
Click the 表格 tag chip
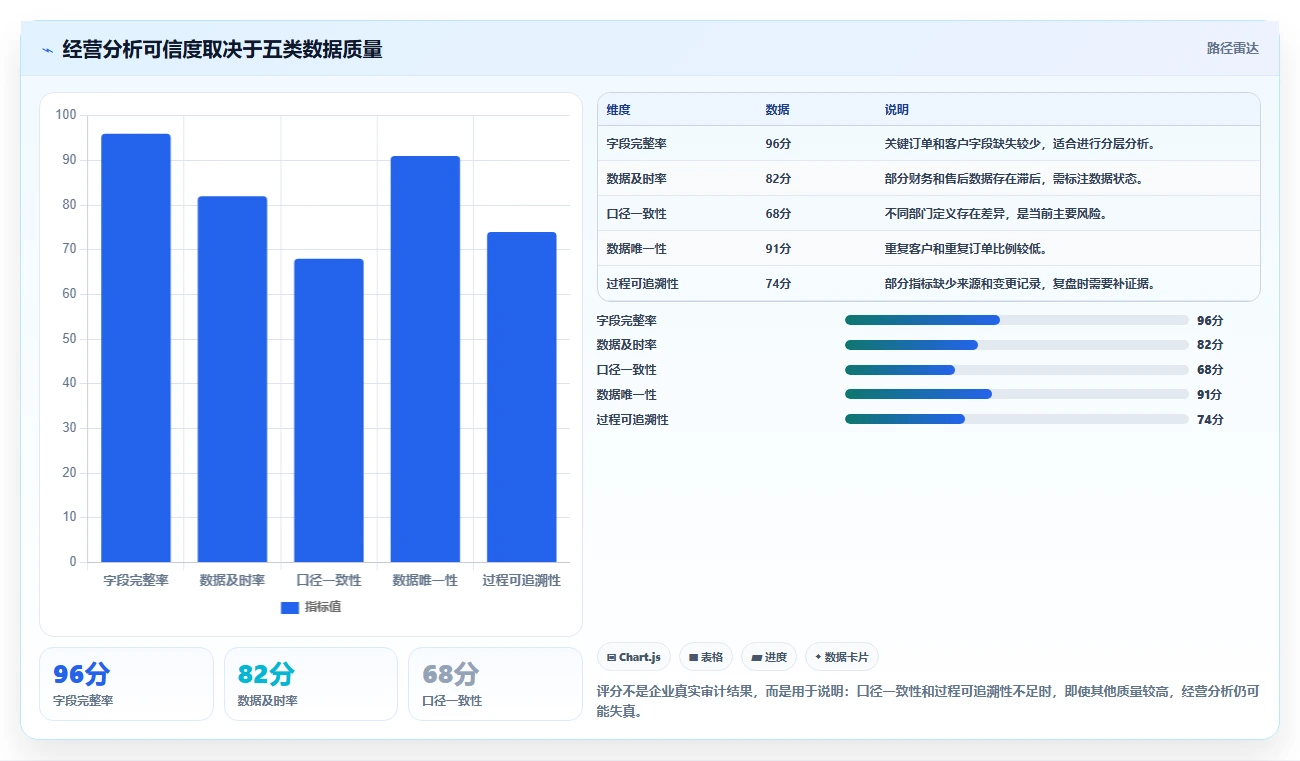706,657
